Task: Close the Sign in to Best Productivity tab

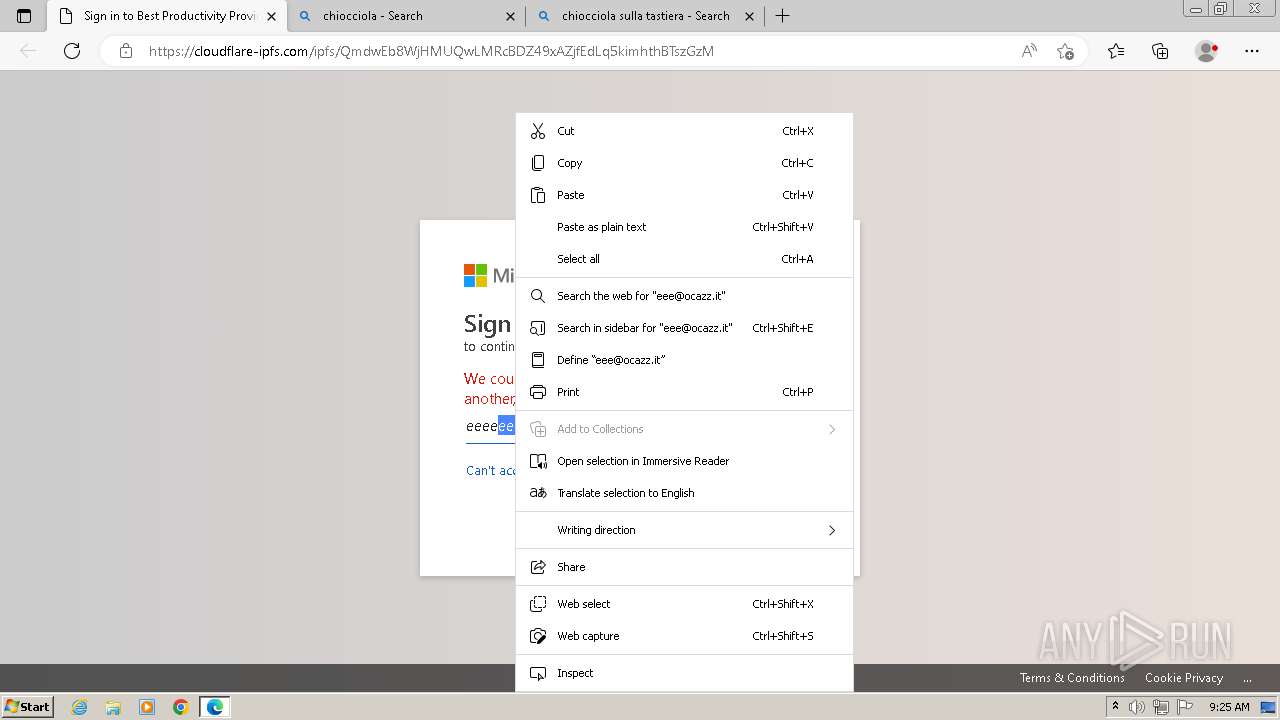Action: [271, 16]
